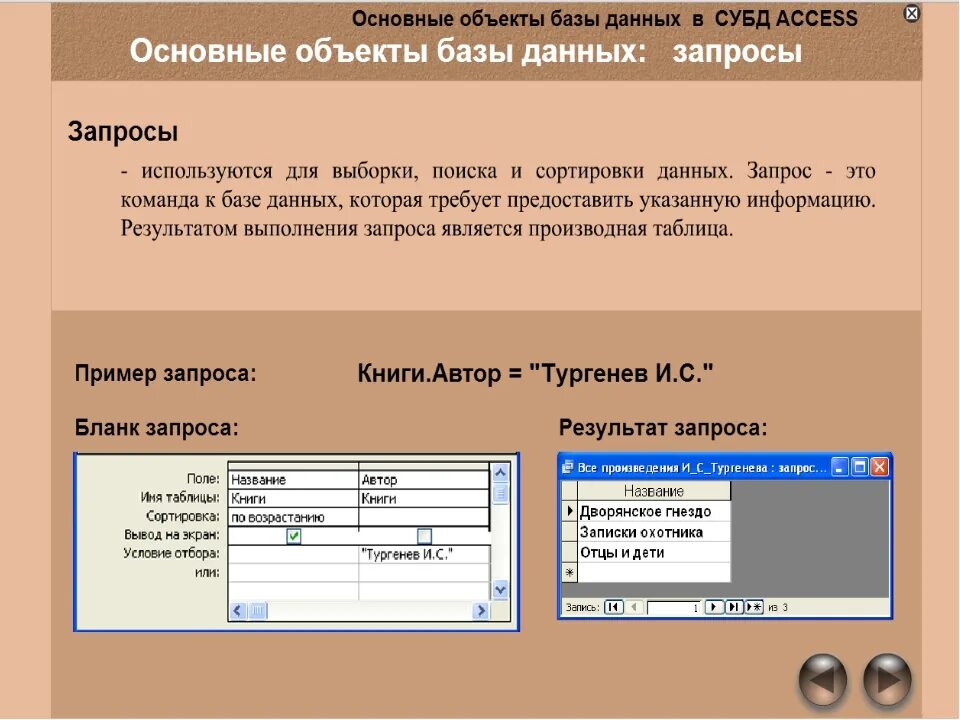Click current record arrow row selector
The image size is (960, 720).
(x=569, y=511)
